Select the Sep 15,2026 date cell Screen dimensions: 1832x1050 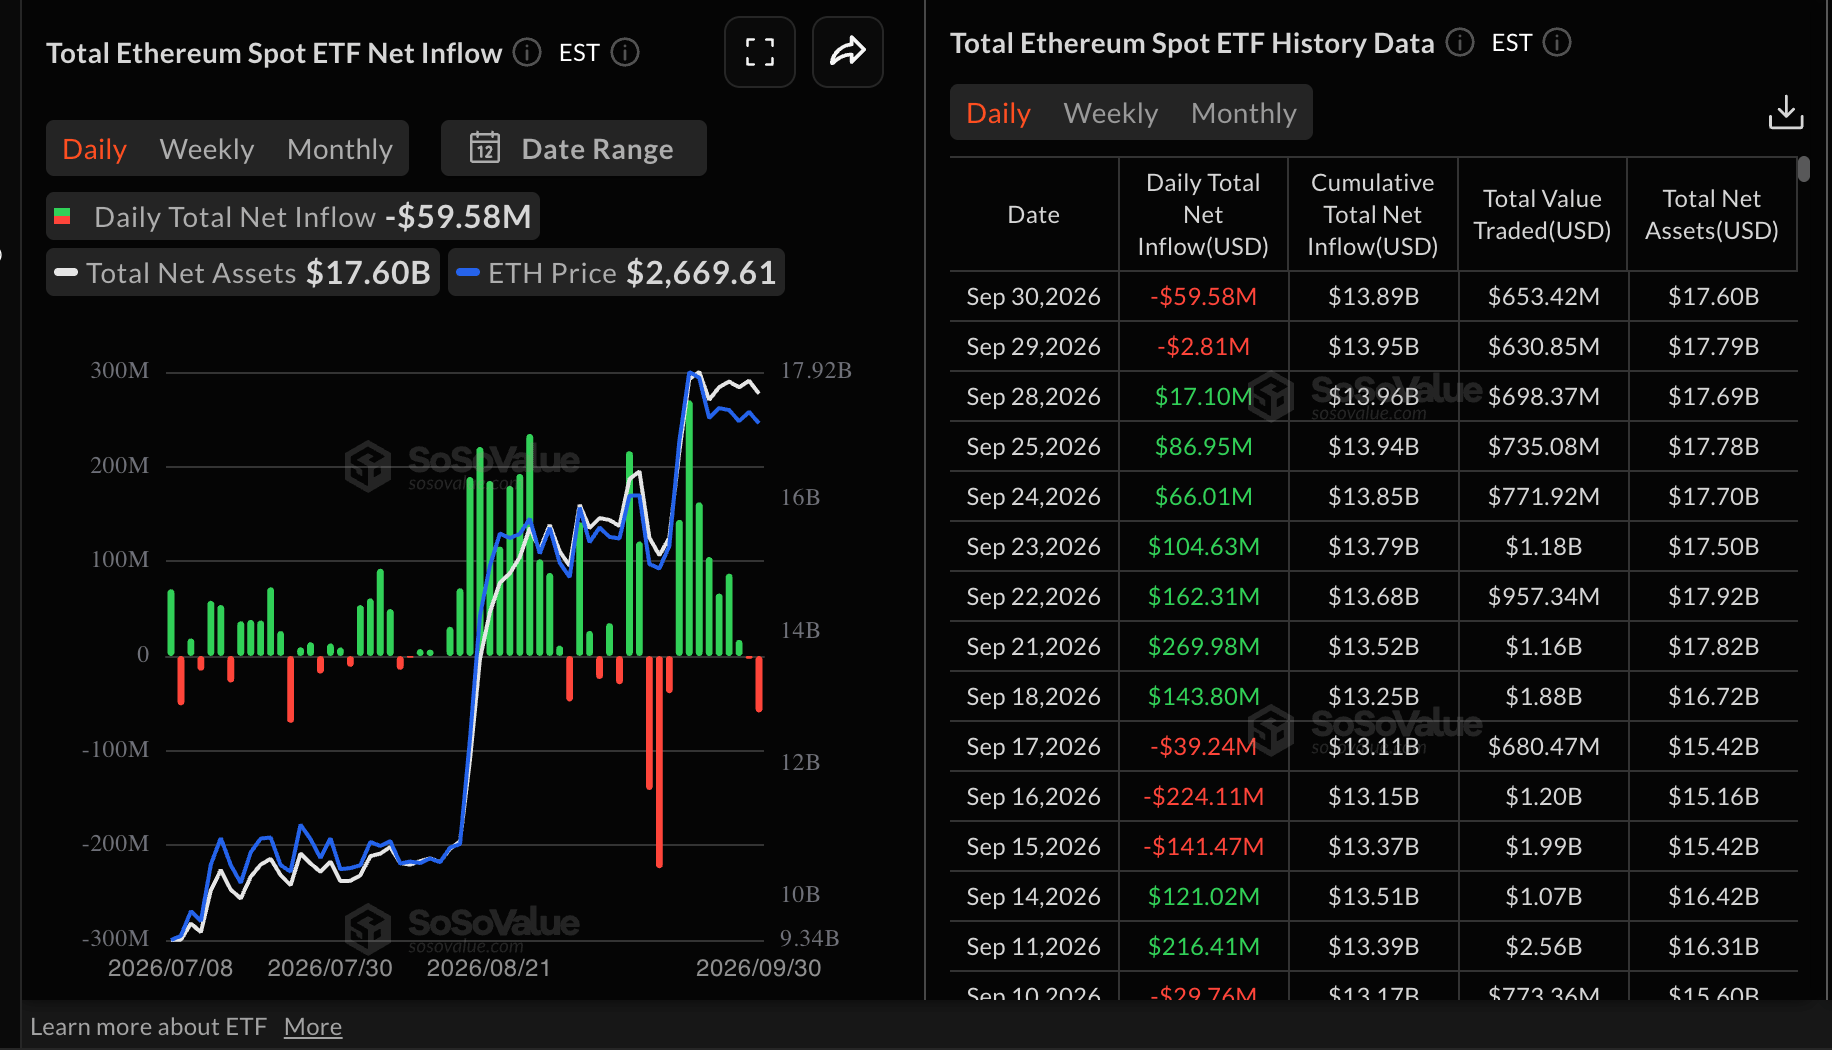pos(1033,846)
